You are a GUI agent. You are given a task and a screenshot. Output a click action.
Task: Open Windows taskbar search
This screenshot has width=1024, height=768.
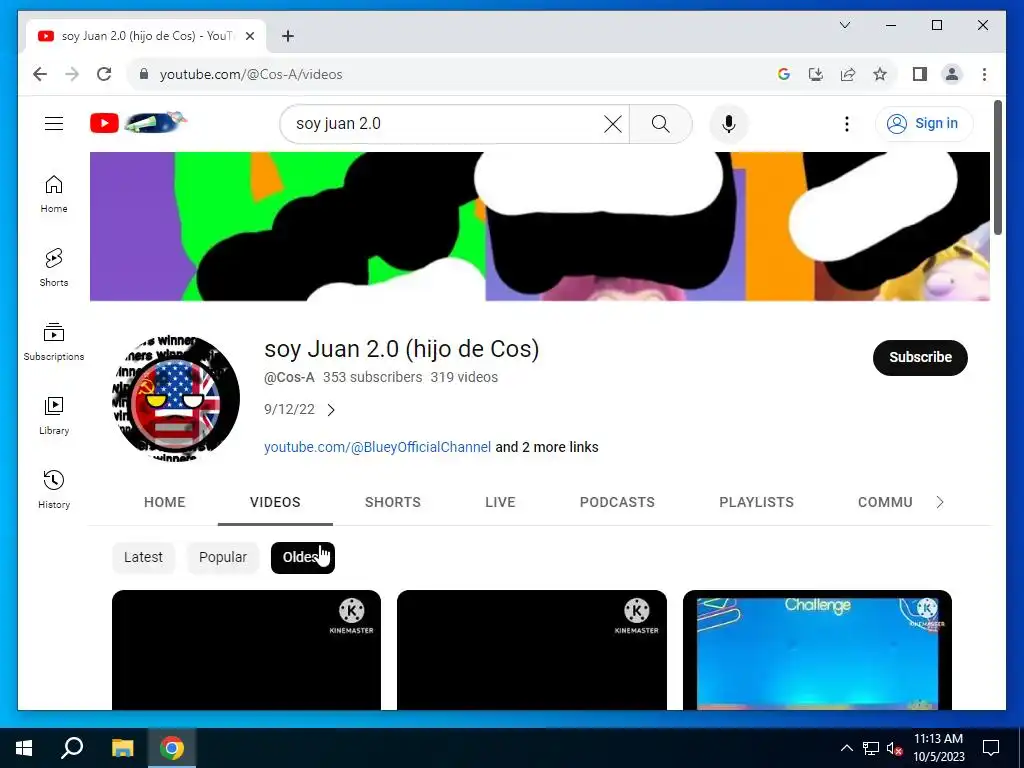coord(72,748)
